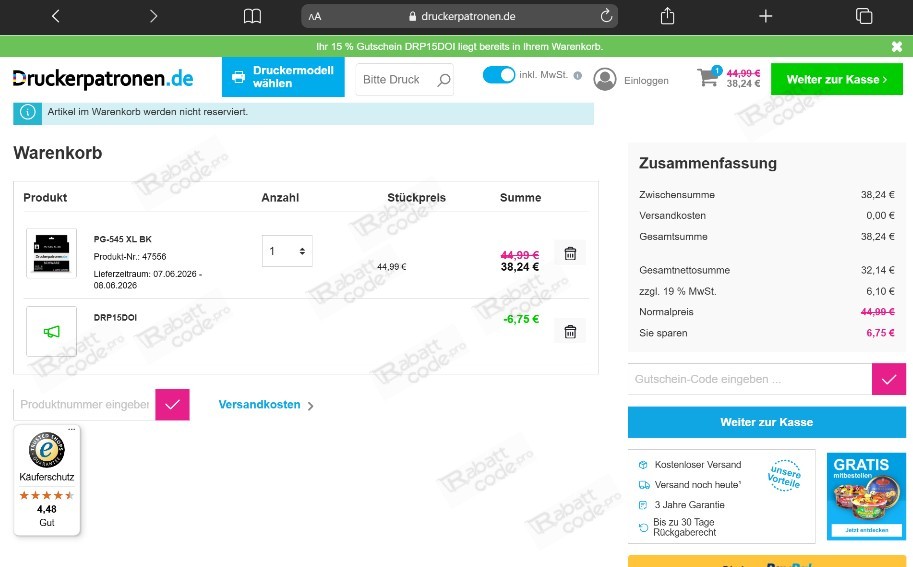The image size is (913, 567).
Task: Click the info icon in reservation notice
Action: (x=27, y=113)
